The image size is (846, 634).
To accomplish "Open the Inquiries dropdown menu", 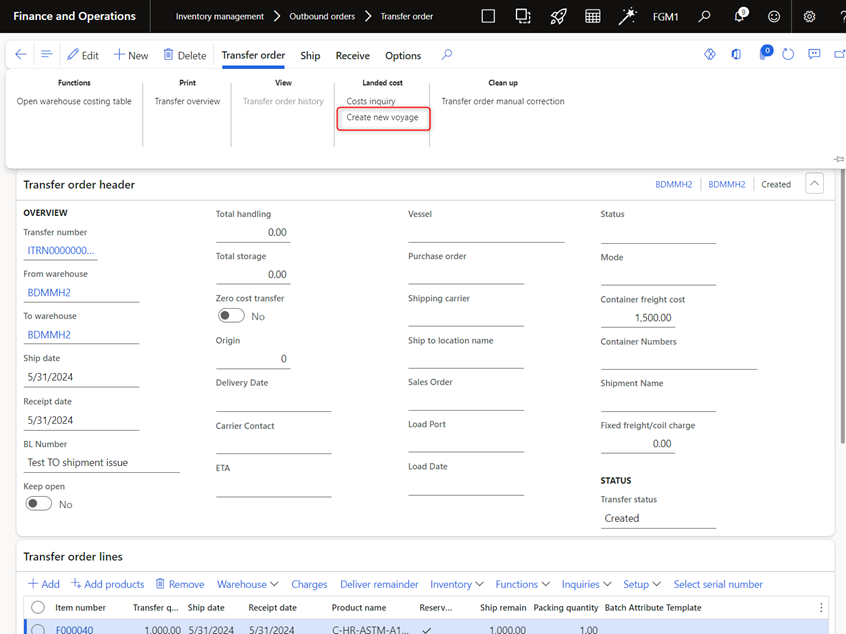I will coord(586,584).
